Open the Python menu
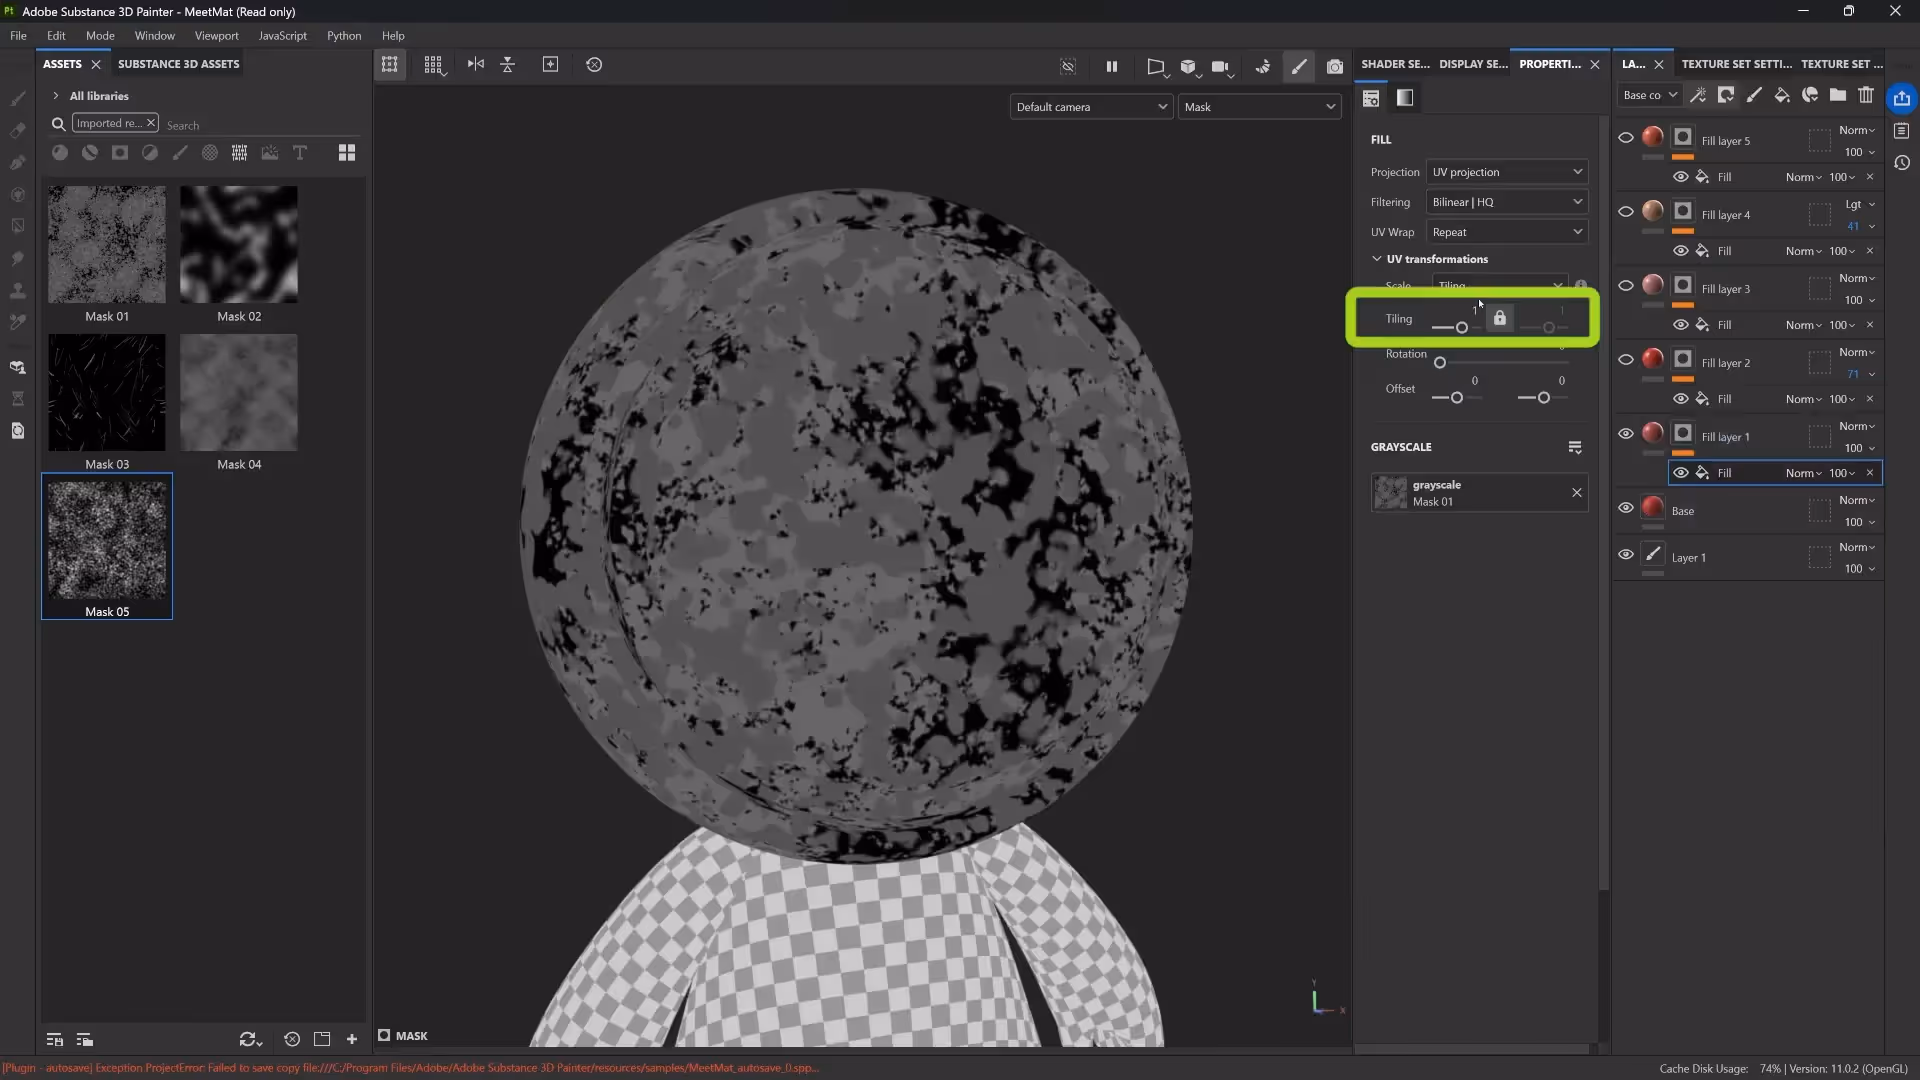 click(344, 36)
